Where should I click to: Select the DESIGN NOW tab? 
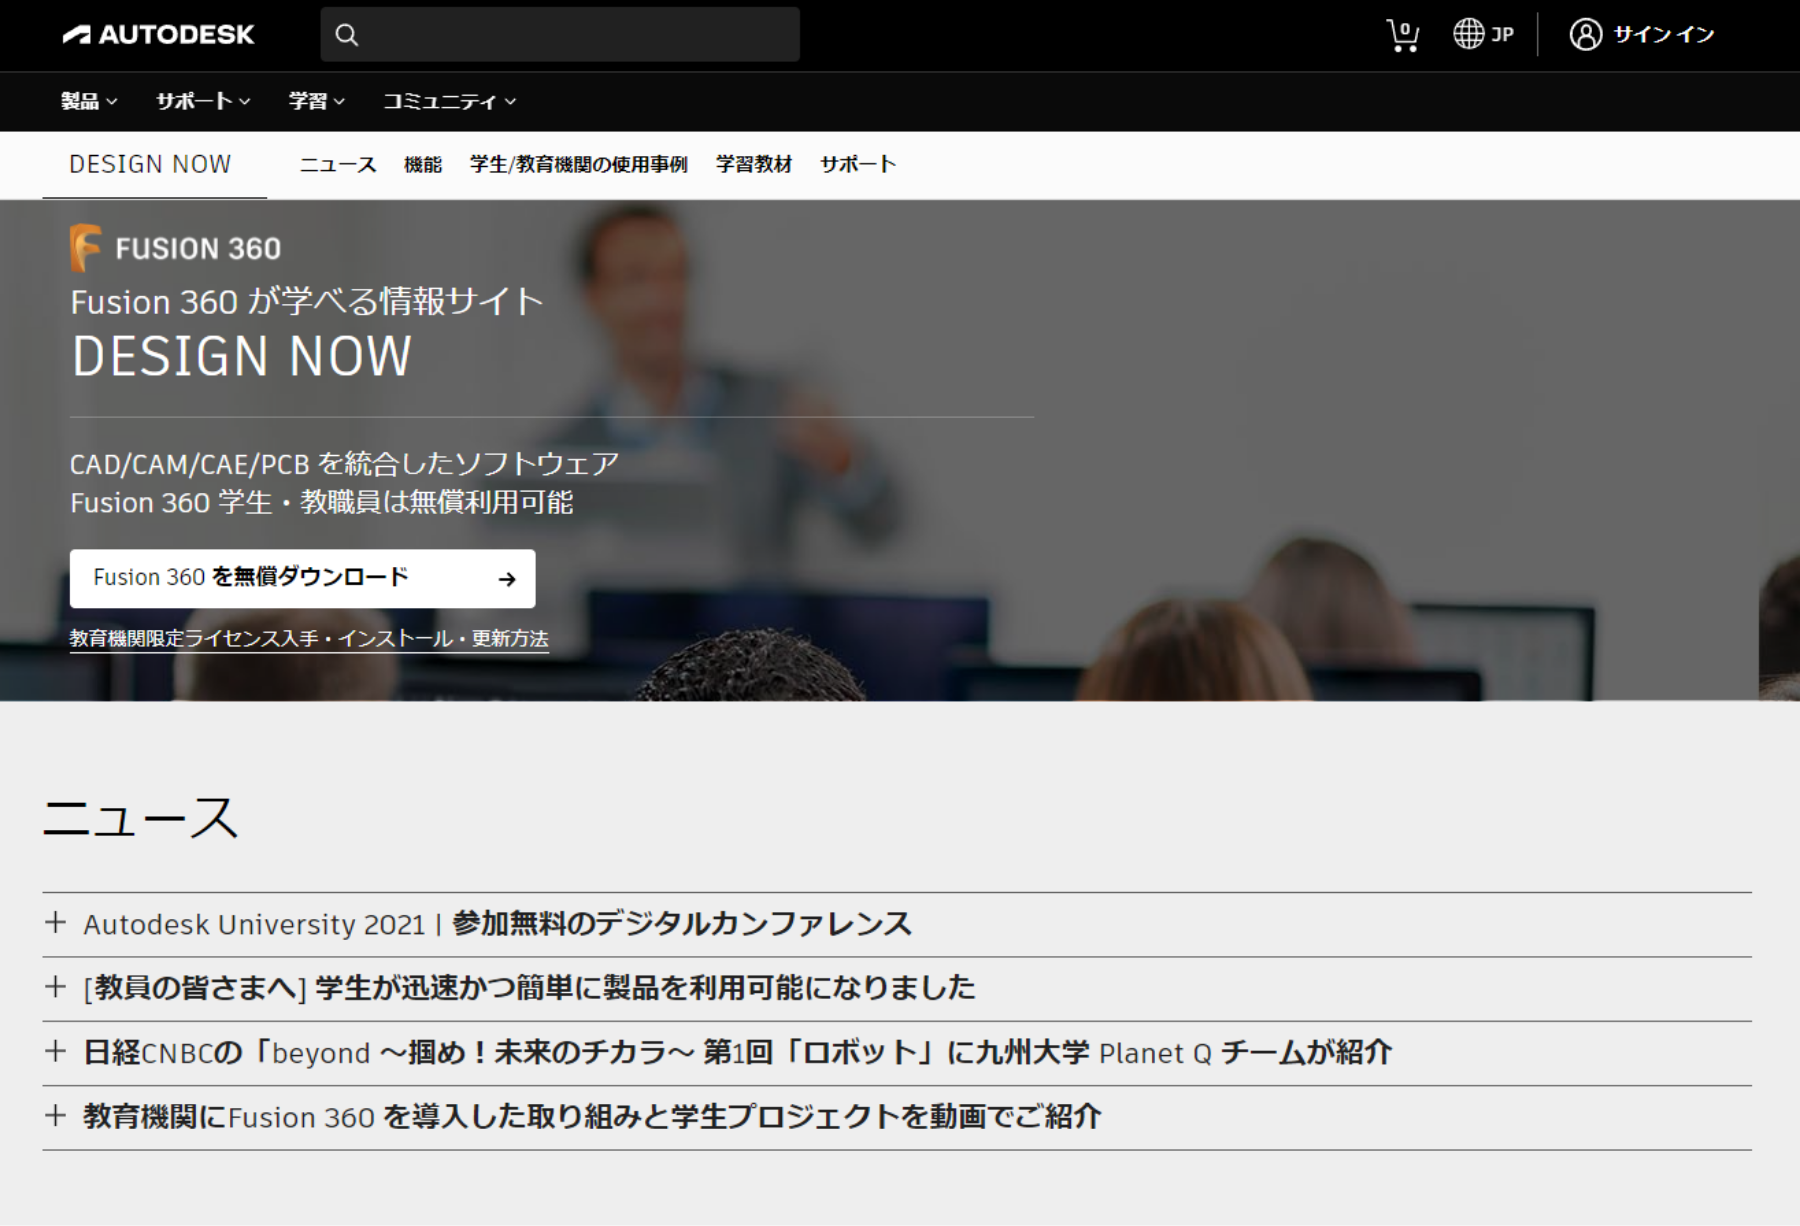point(150,164)
